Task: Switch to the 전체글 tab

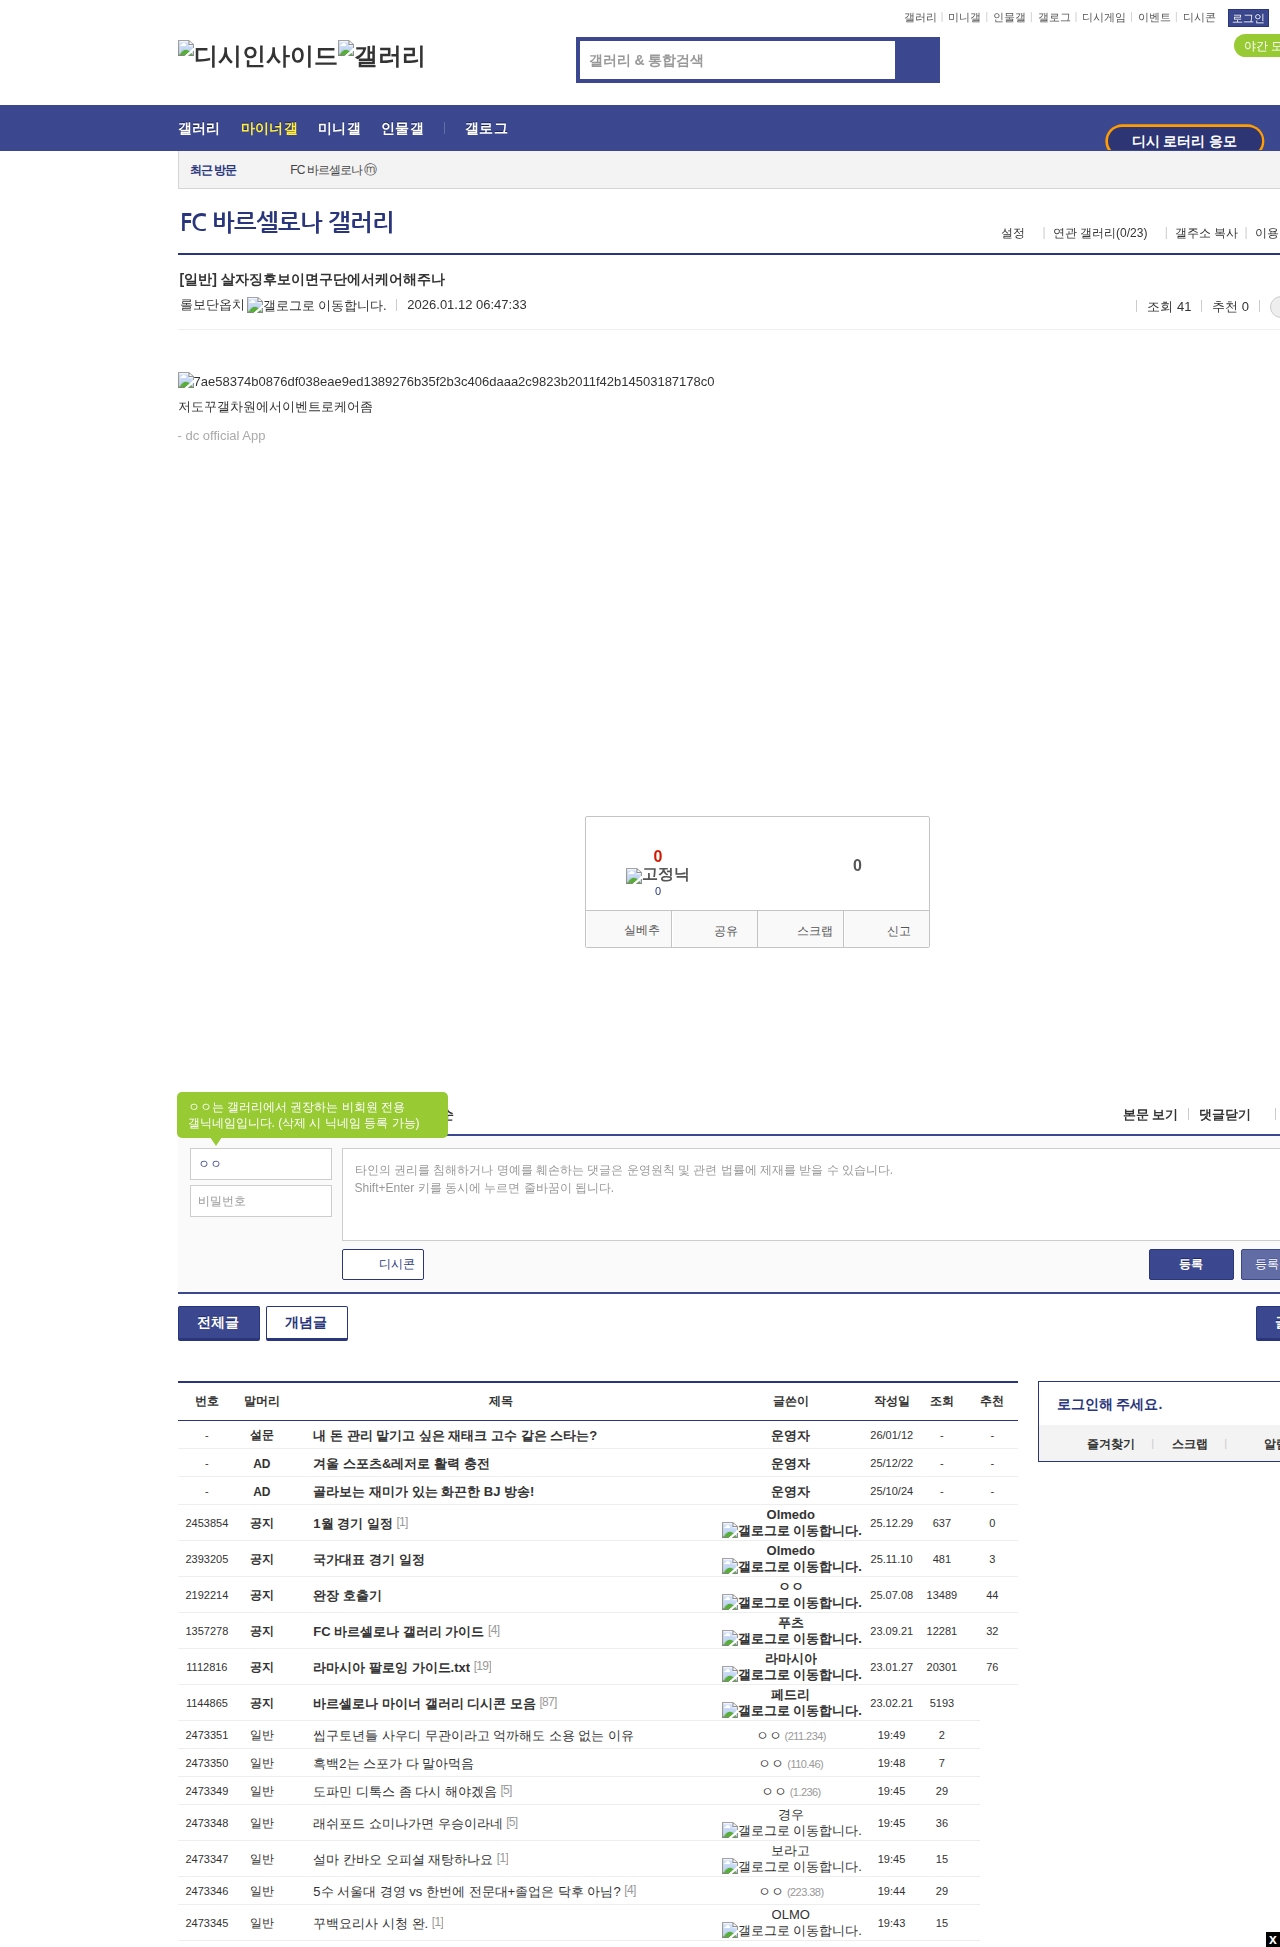Action: point(219,1323)
